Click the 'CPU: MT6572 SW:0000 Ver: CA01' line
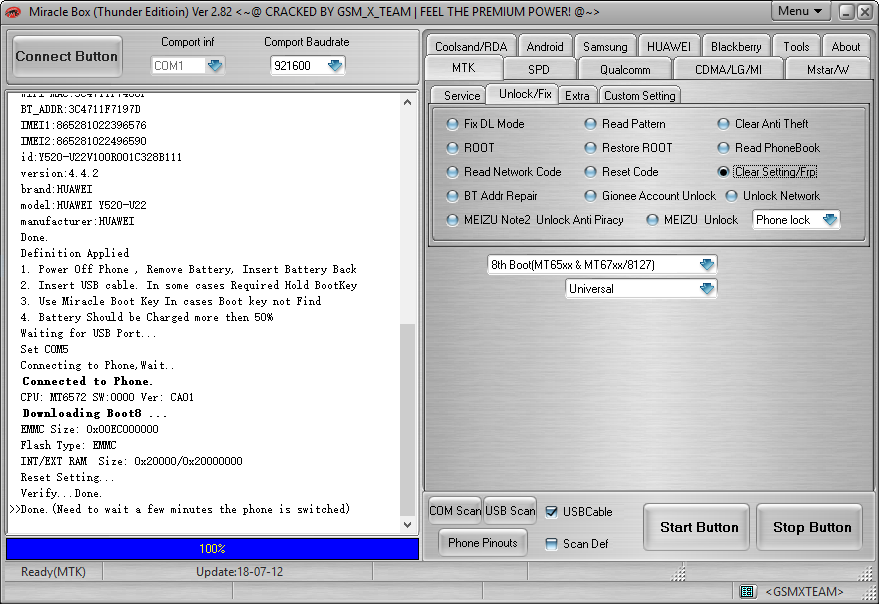 click(107, 397)
